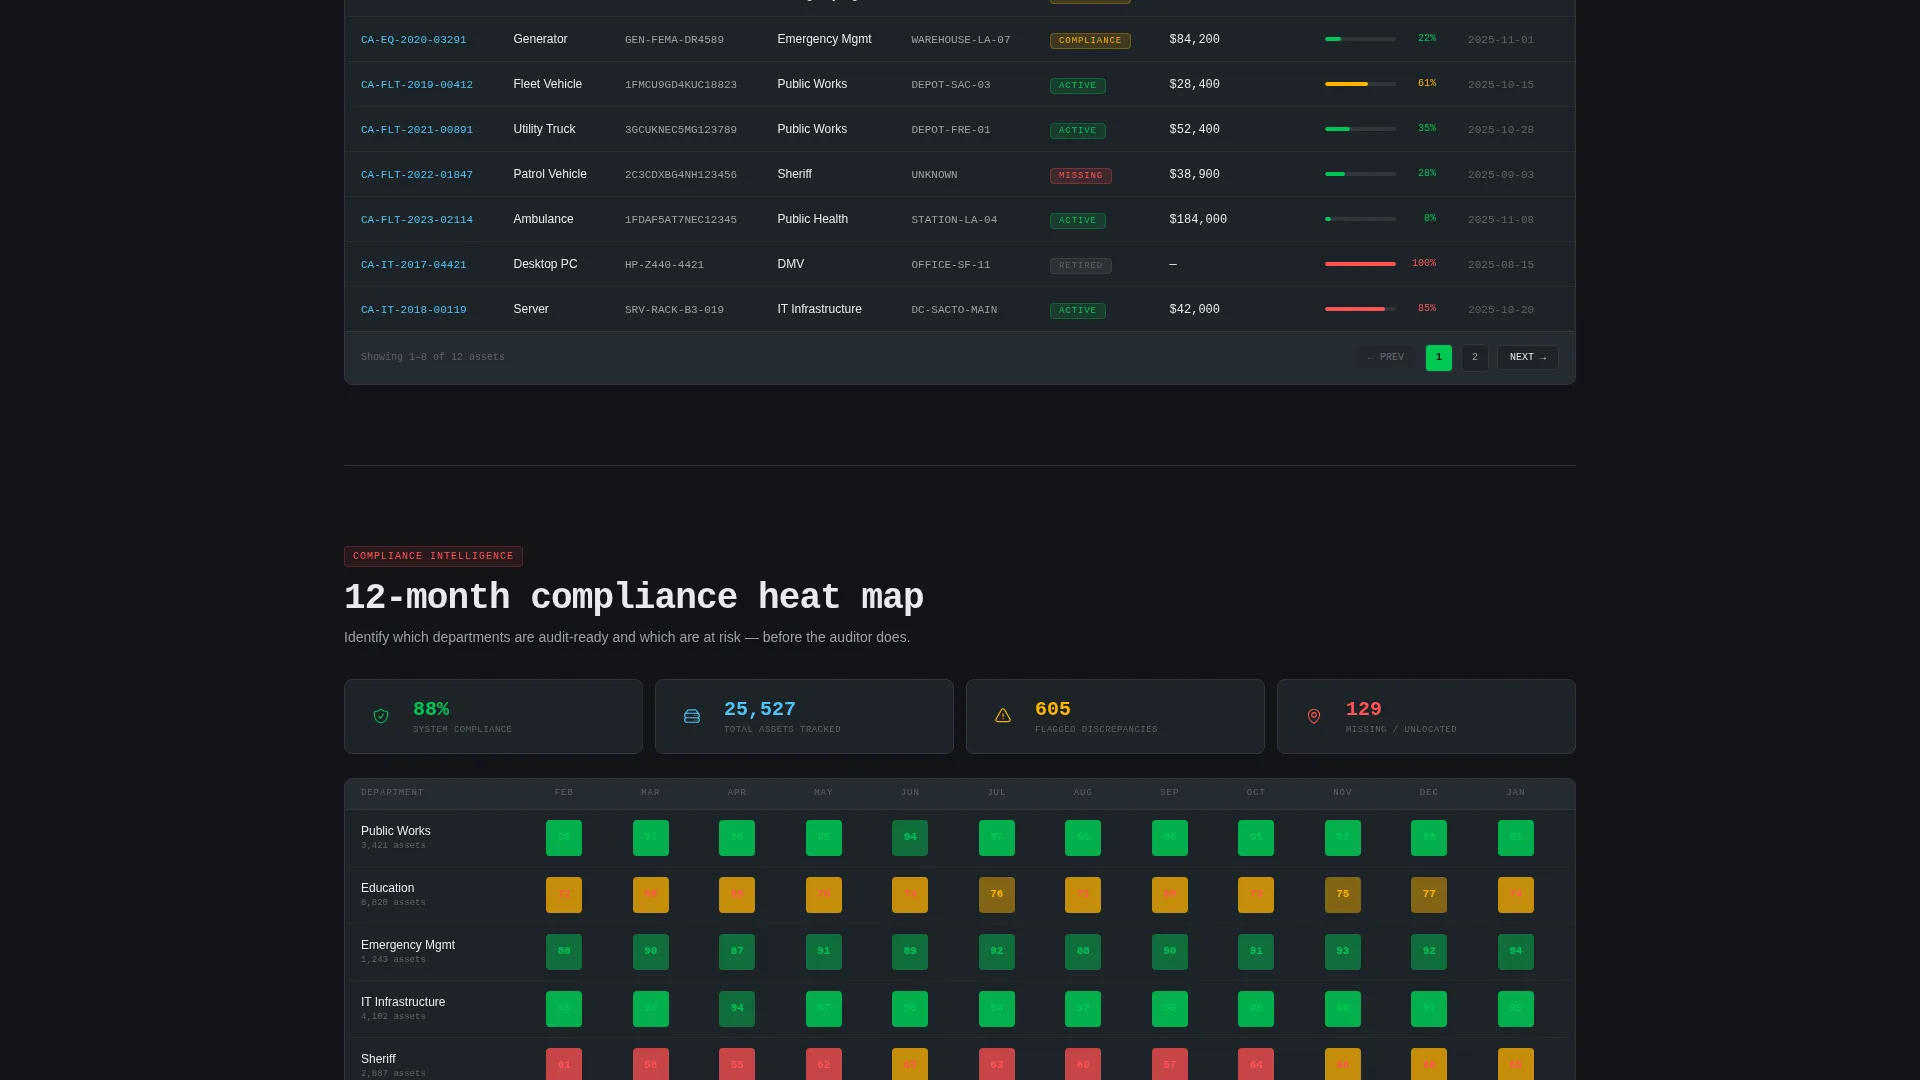Open asset CA-FLT-2019-00412

pos(417,85)
